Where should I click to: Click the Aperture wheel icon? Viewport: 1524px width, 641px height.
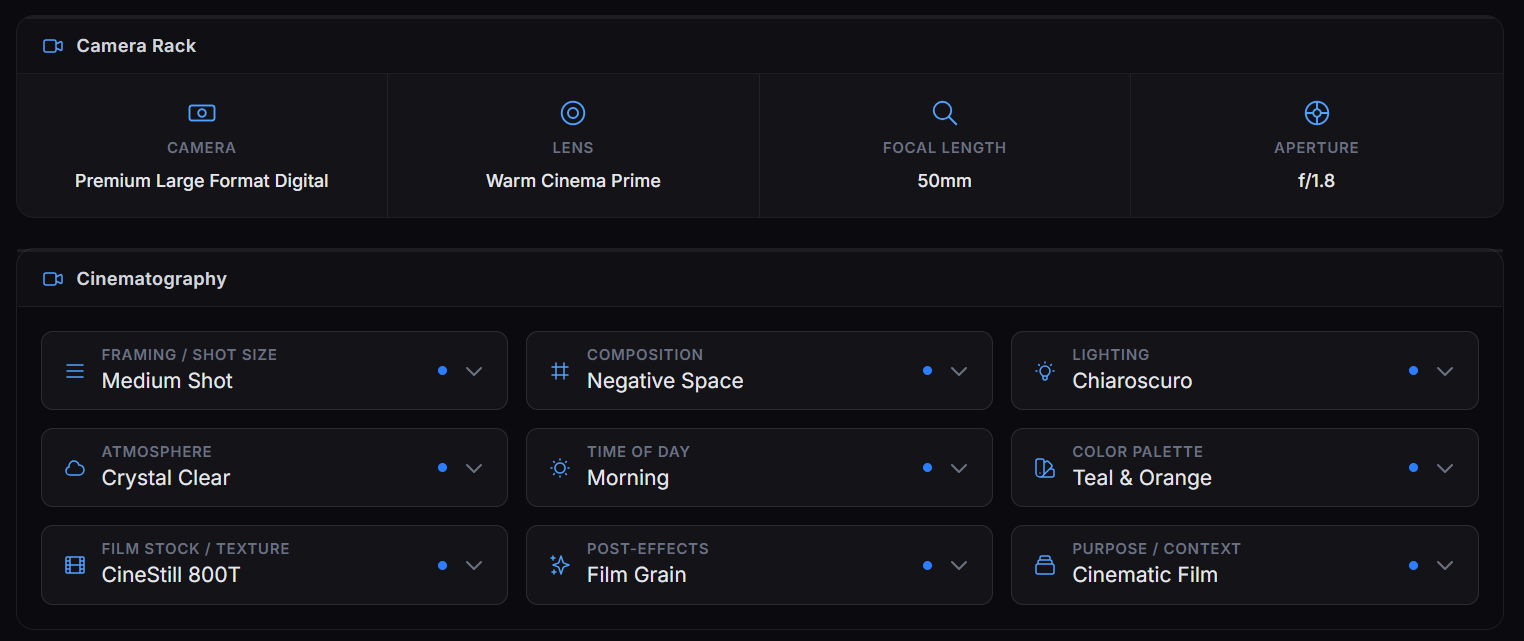(1316, 112)
